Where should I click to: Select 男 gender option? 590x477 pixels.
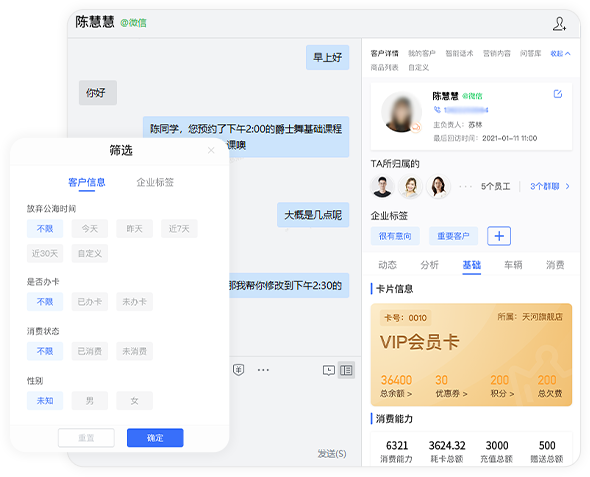point(90,401)
